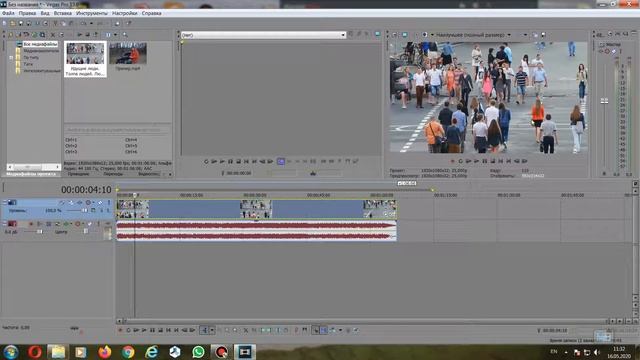
Task: Click Play on the main transport bar
Action: pyautogui.click(x=144, y=330)
